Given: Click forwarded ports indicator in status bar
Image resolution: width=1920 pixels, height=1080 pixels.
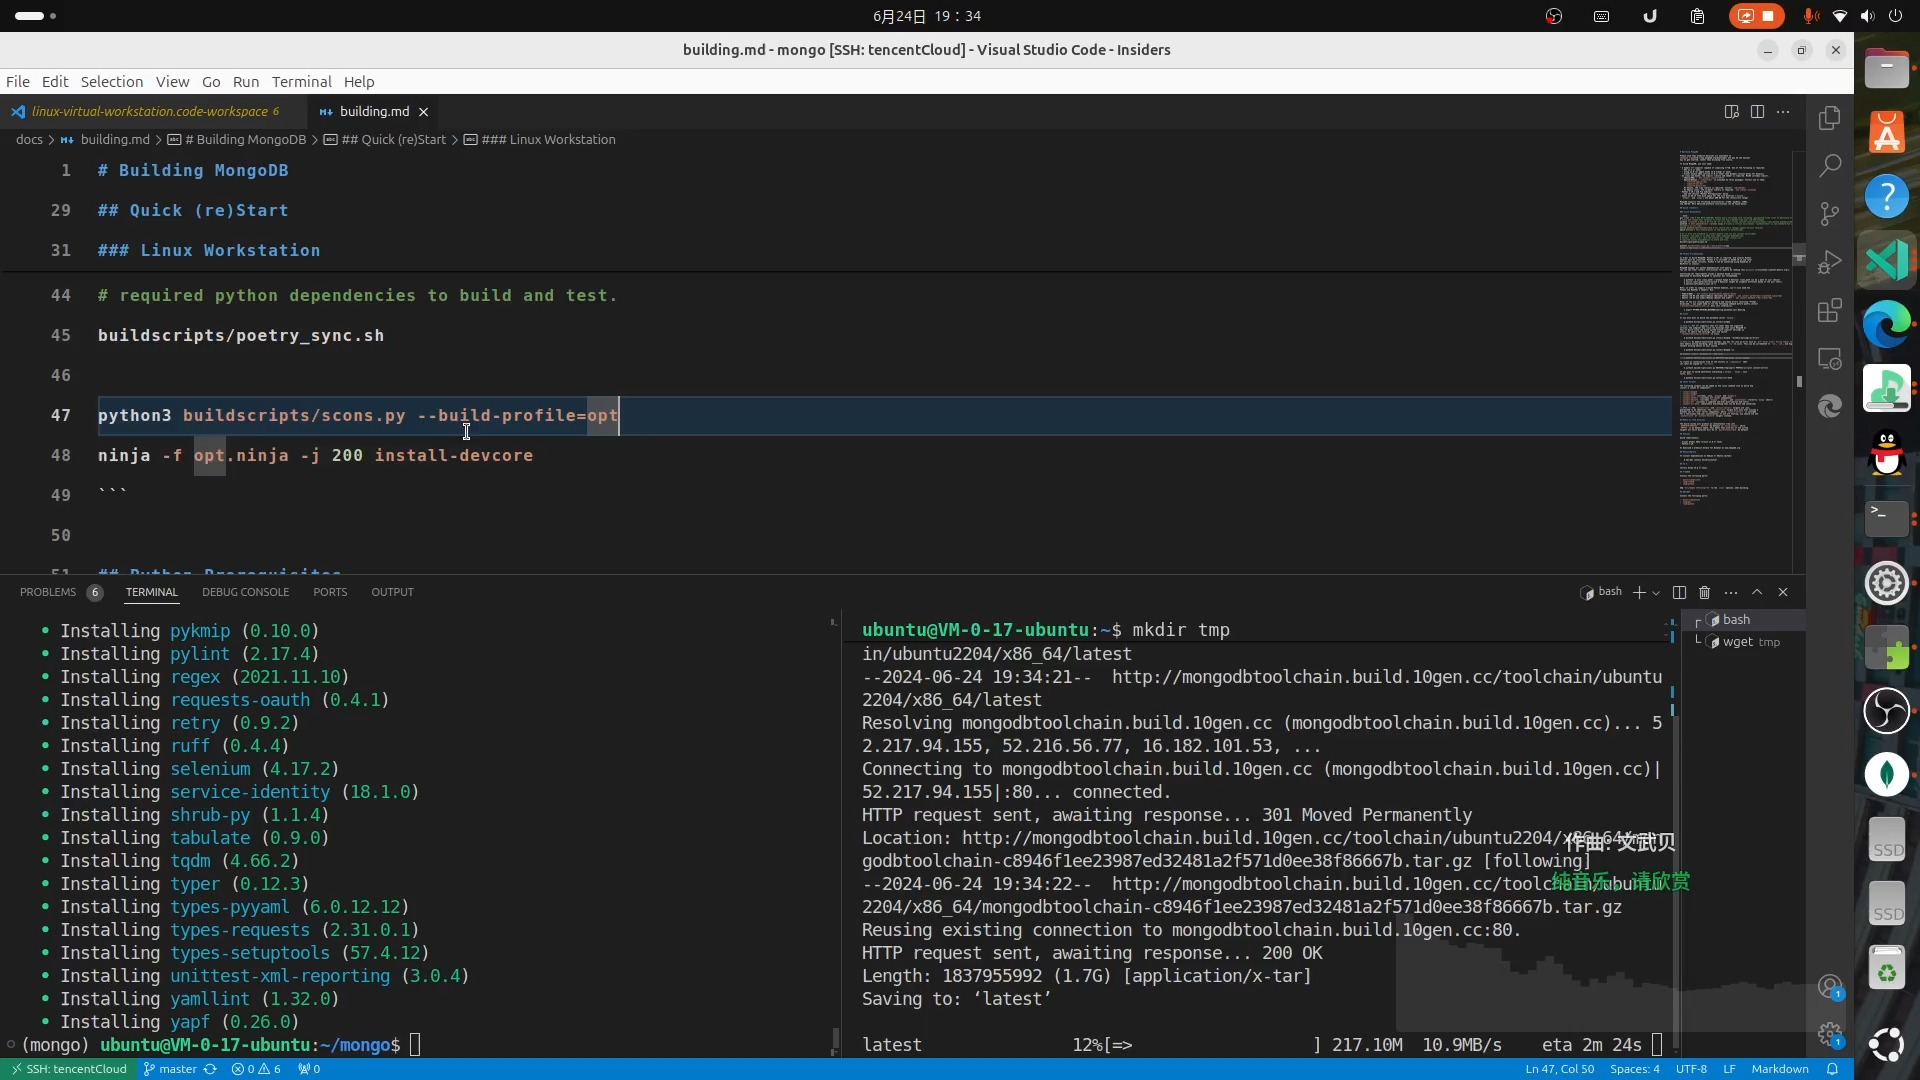Looking at the screenshot, I should point(309,1069).
